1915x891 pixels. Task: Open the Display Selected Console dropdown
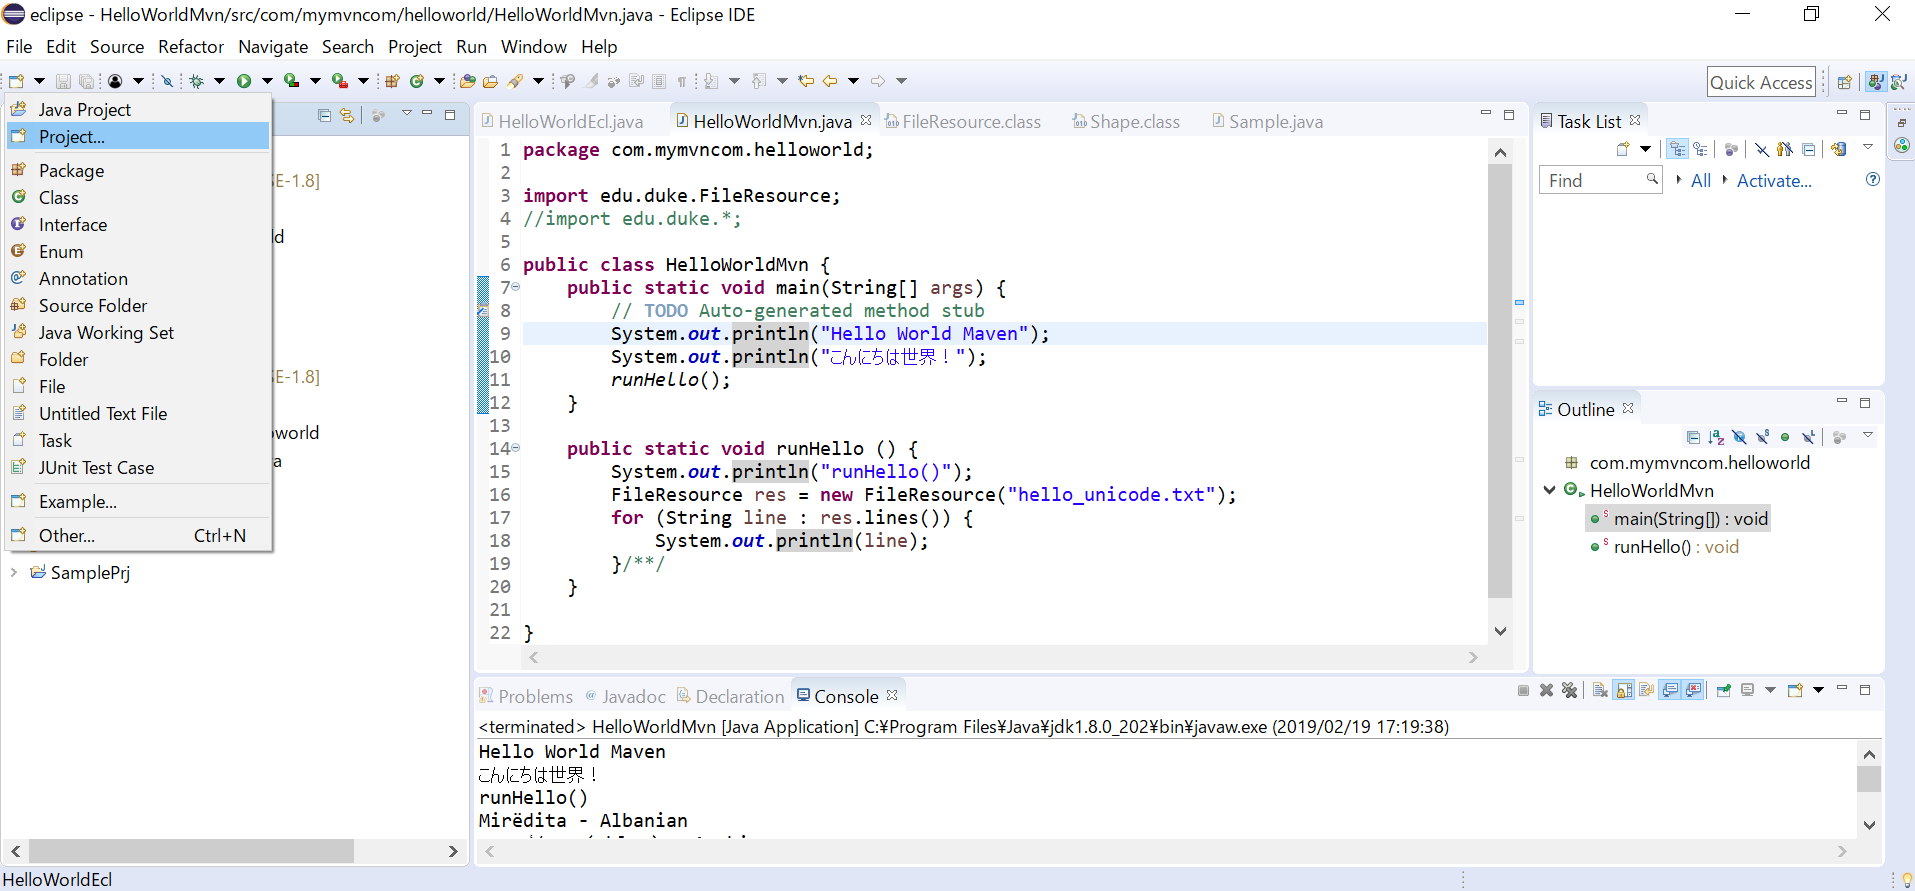point(1770,690)
